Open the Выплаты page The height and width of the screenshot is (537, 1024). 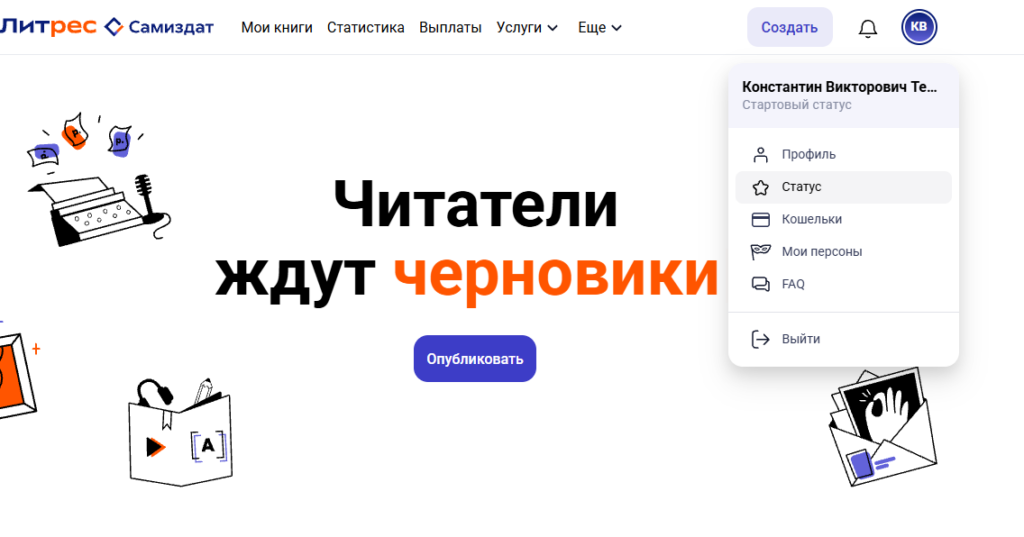coord(450,28)
